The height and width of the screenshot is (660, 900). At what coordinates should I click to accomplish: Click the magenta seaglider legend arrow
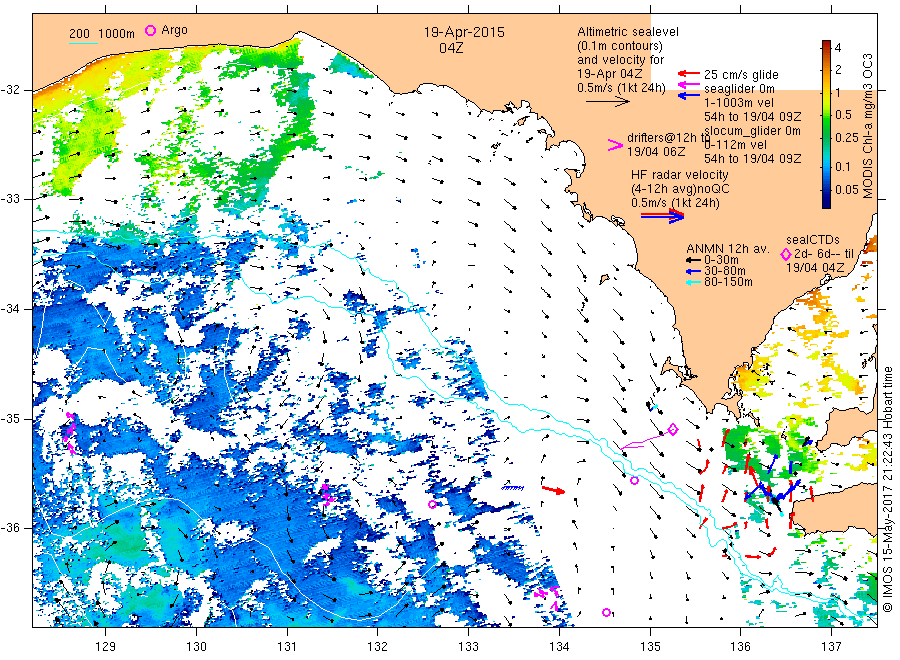(x=689, y=85)
